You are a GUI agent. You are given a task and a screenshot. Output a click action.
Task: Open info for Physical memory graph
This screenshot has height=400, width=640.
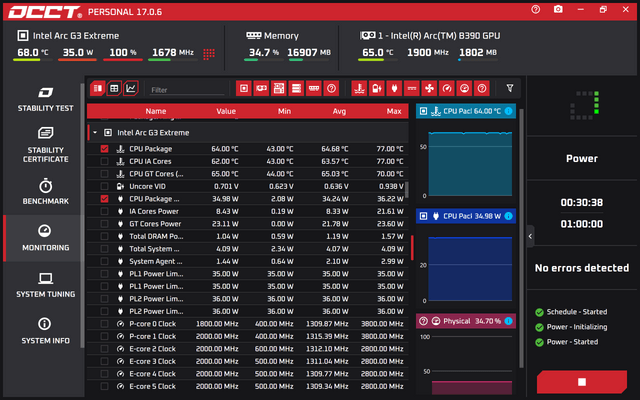click(x=508, y=321)
